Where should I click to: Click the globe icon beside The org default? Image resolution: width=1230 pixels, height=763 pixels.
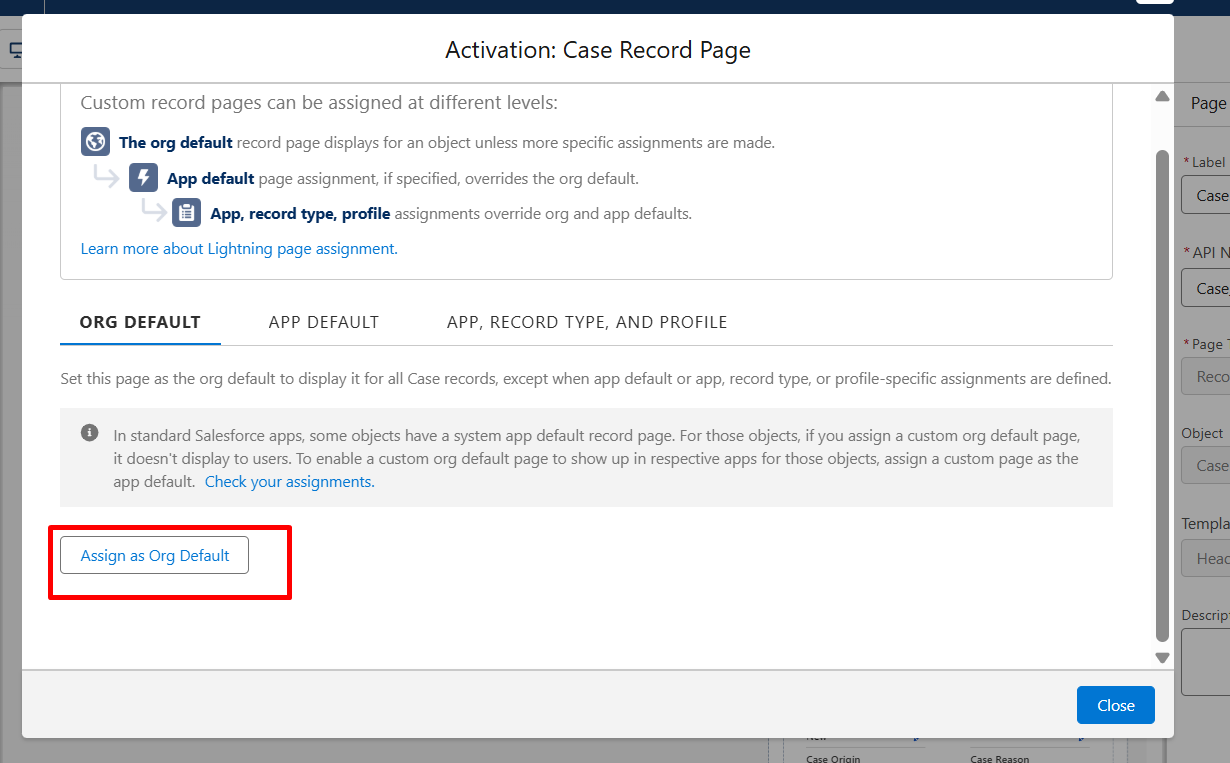95,142
